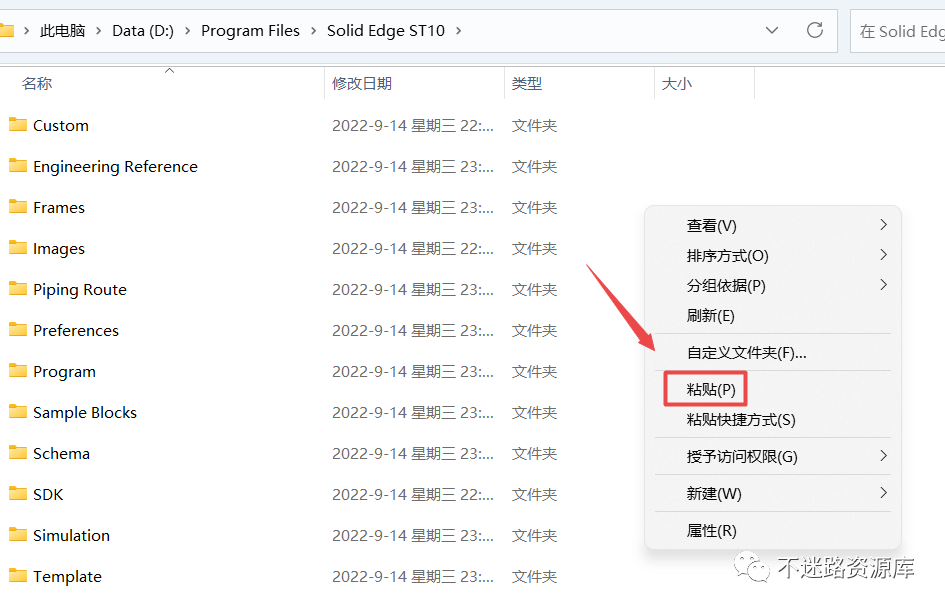Sort files by the 类型 column header
945x609 pixels.
coord(527,83)
